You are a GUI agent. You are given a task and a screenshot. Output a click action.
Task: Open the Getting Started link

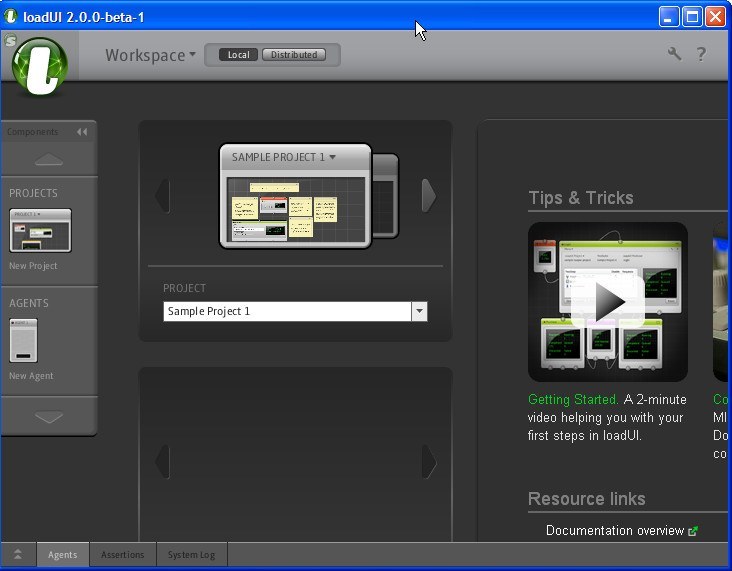point(573,400)
